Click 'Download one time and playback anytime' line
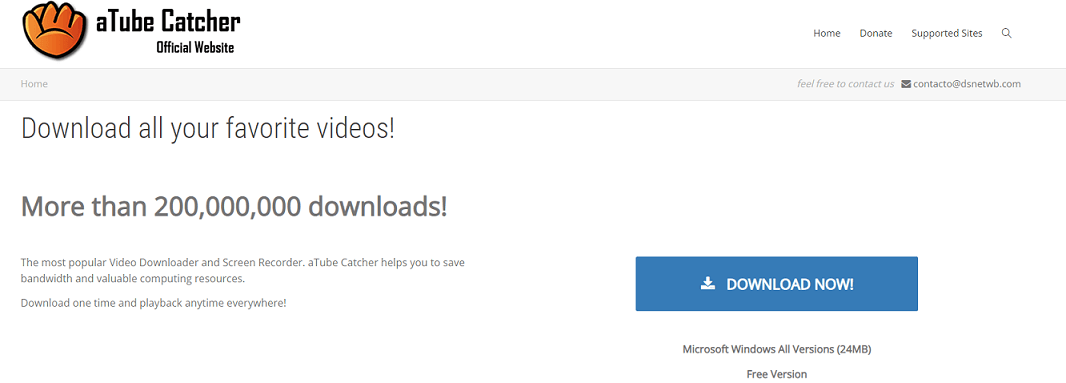Image resolution: width=1066 pixels, height=383 pixels. (x=154, y=303)
